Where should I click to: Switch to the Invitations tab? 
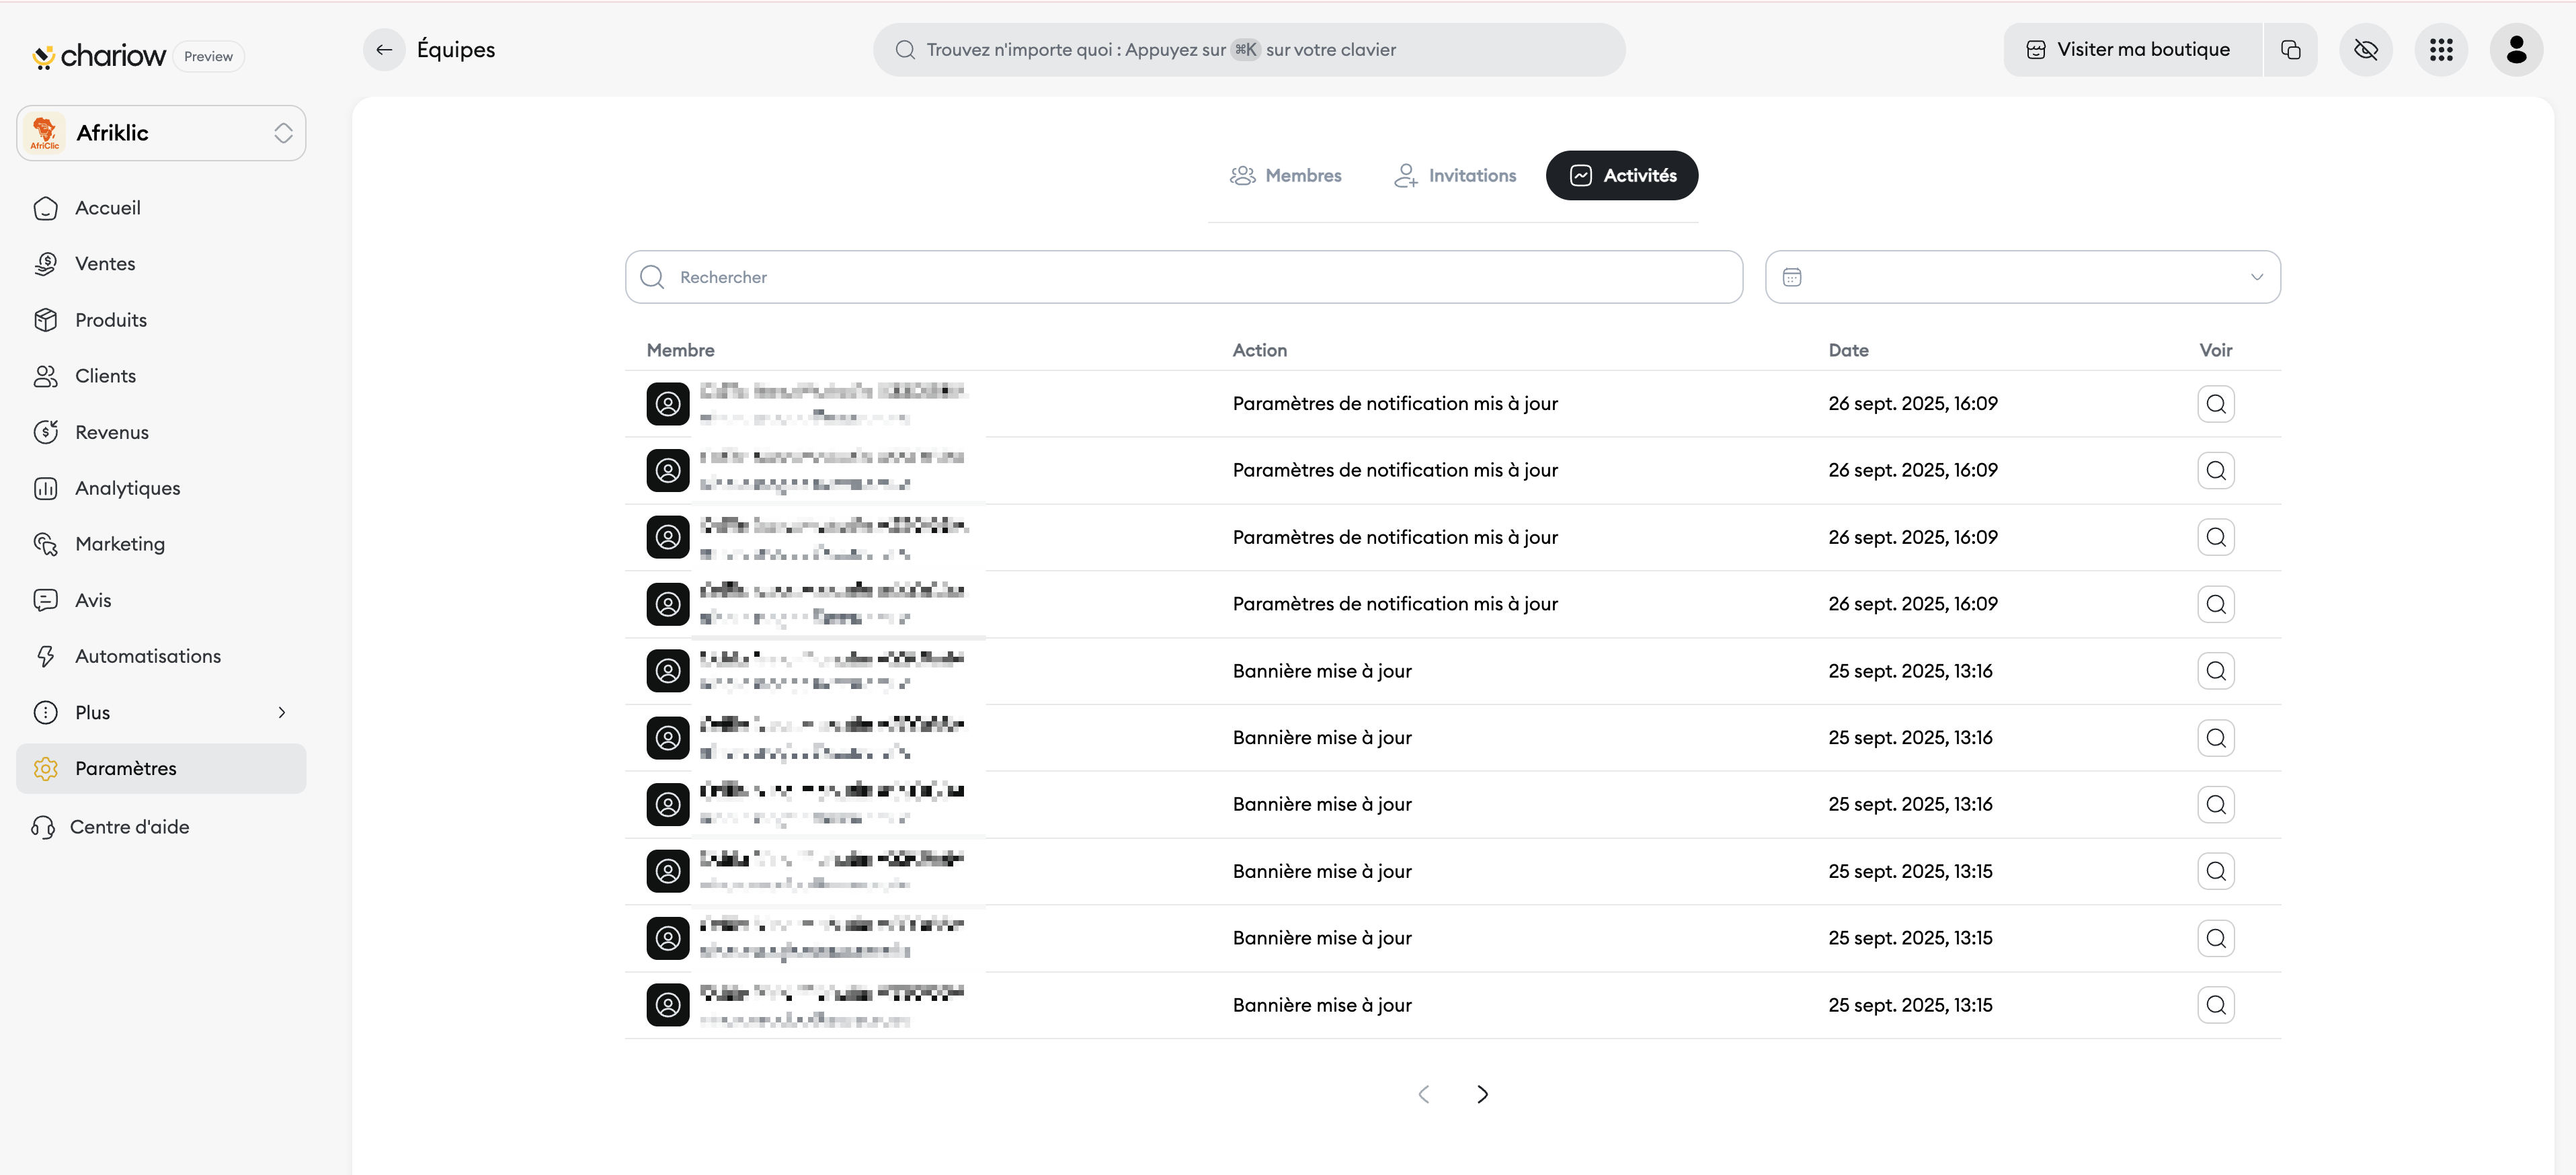coord(1455,176)
